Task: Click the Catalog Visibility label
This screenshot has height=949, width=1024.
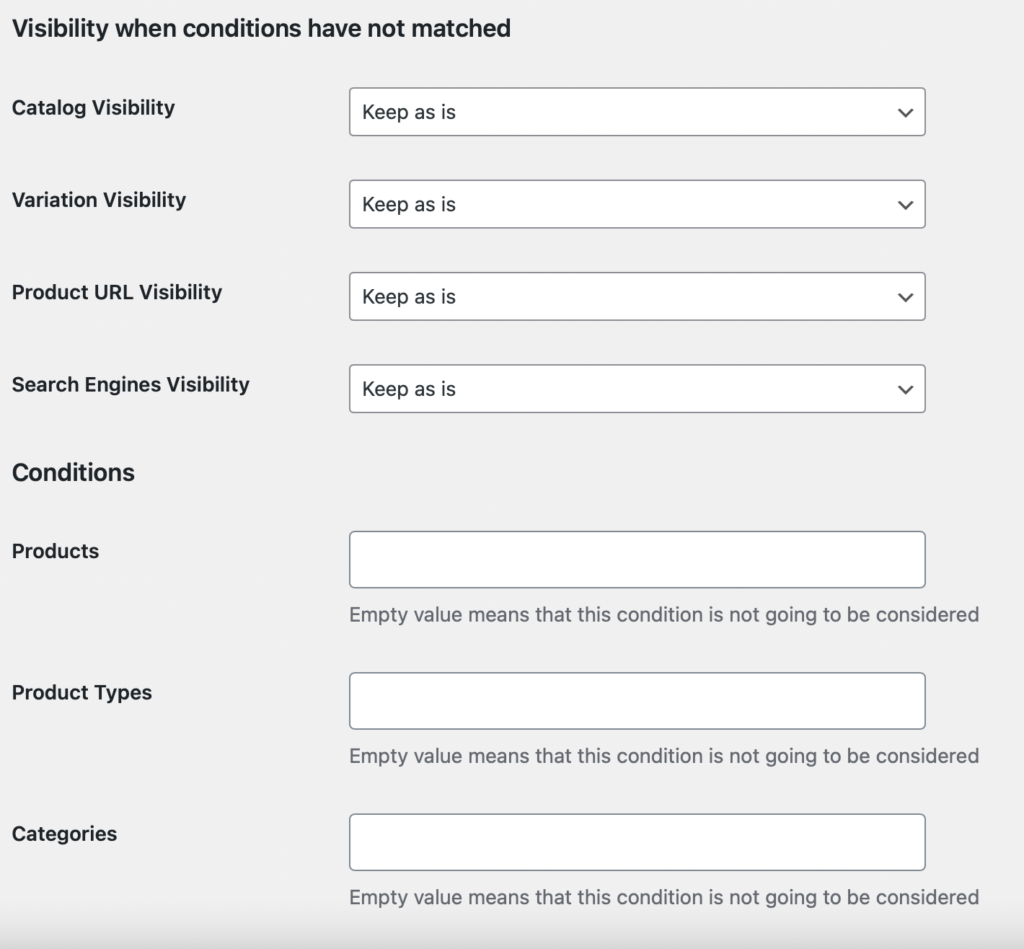Action: 93,108
